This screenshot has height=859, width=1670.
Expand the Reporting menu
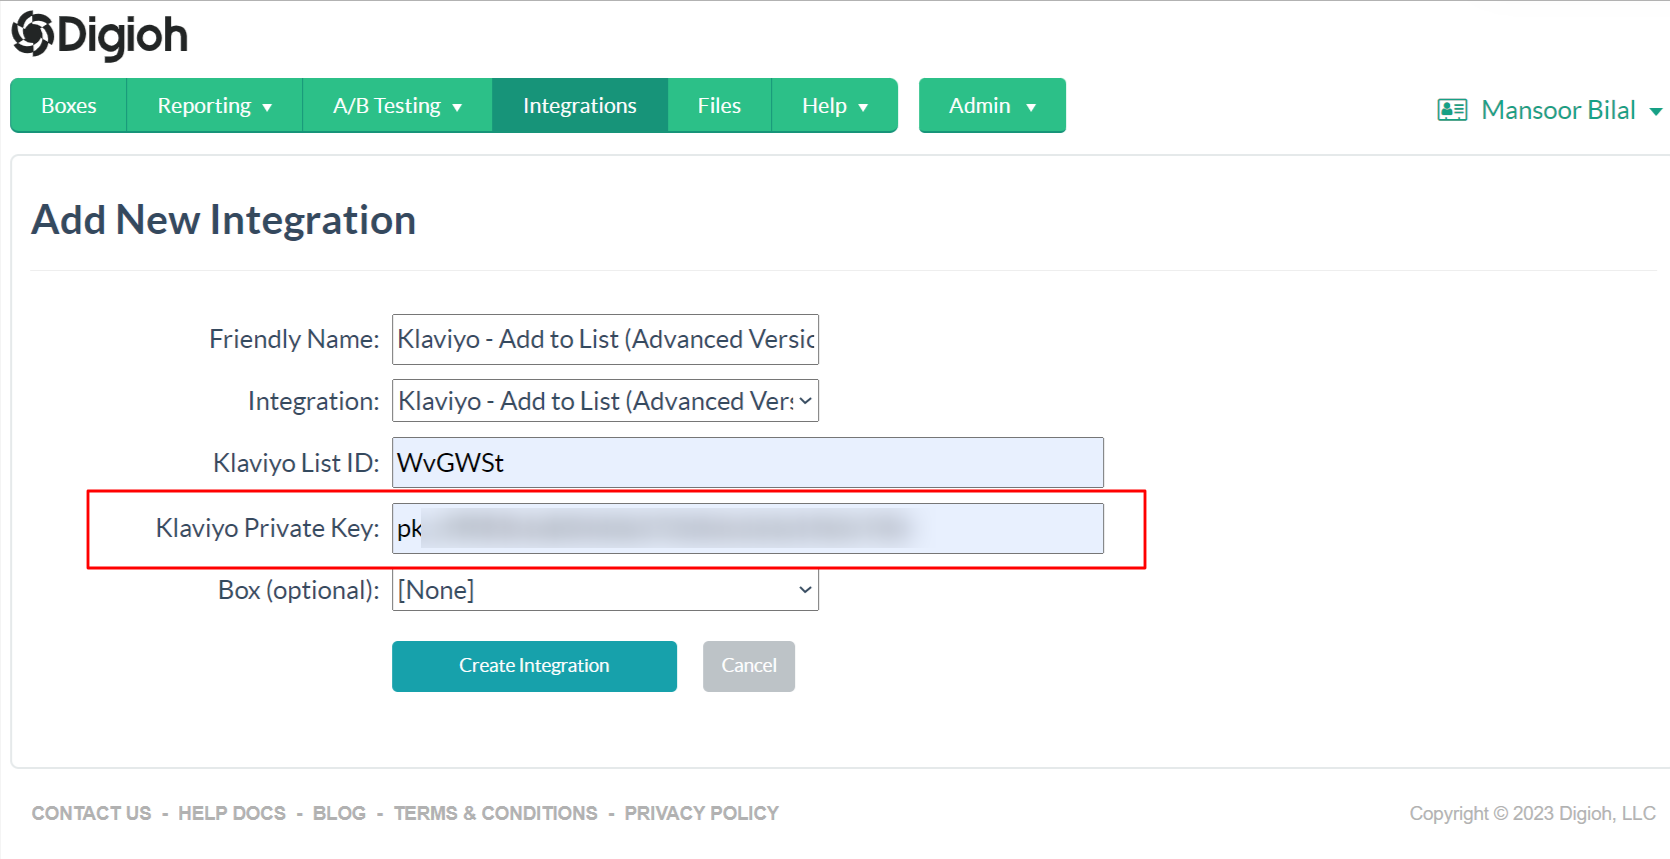point(215,105)
